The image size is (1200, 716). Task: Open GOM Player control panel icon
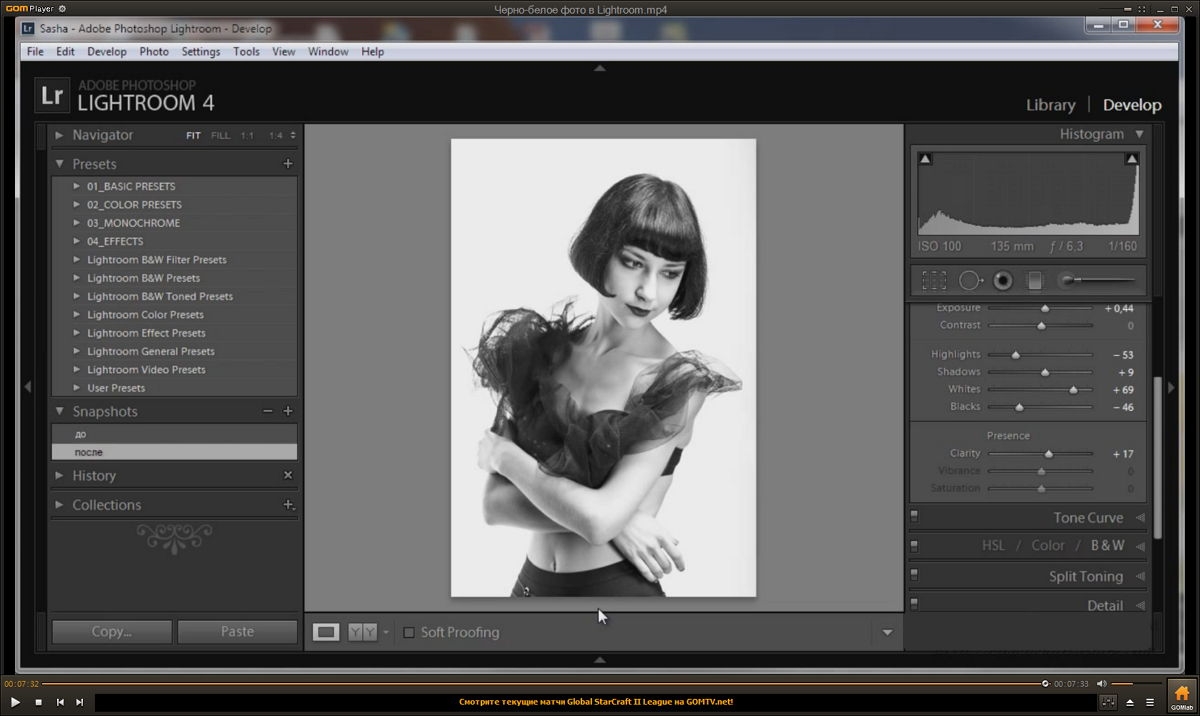tap(1108, 702)
